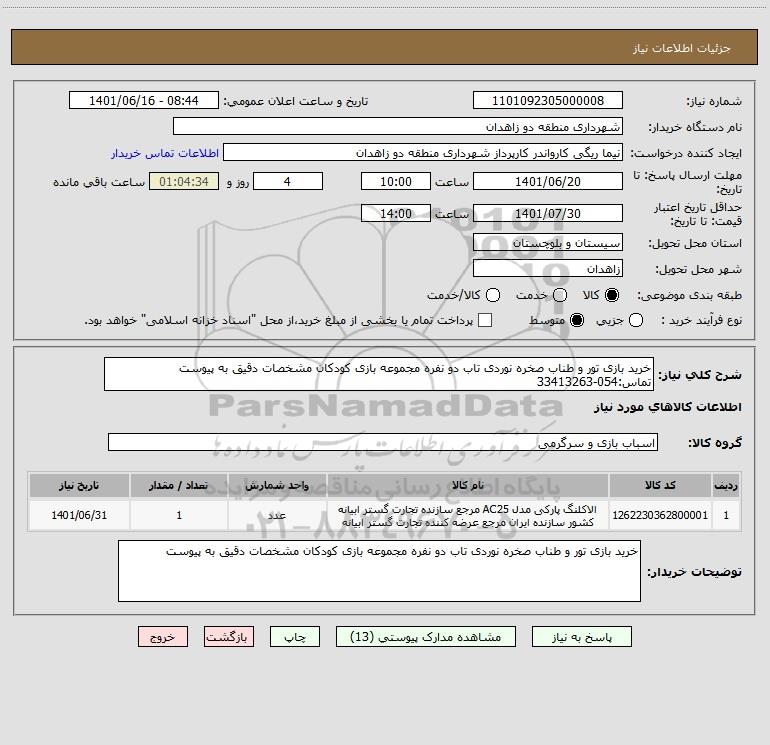
Task: Click the deadline time field 10:00
Action: pos(396,182)
